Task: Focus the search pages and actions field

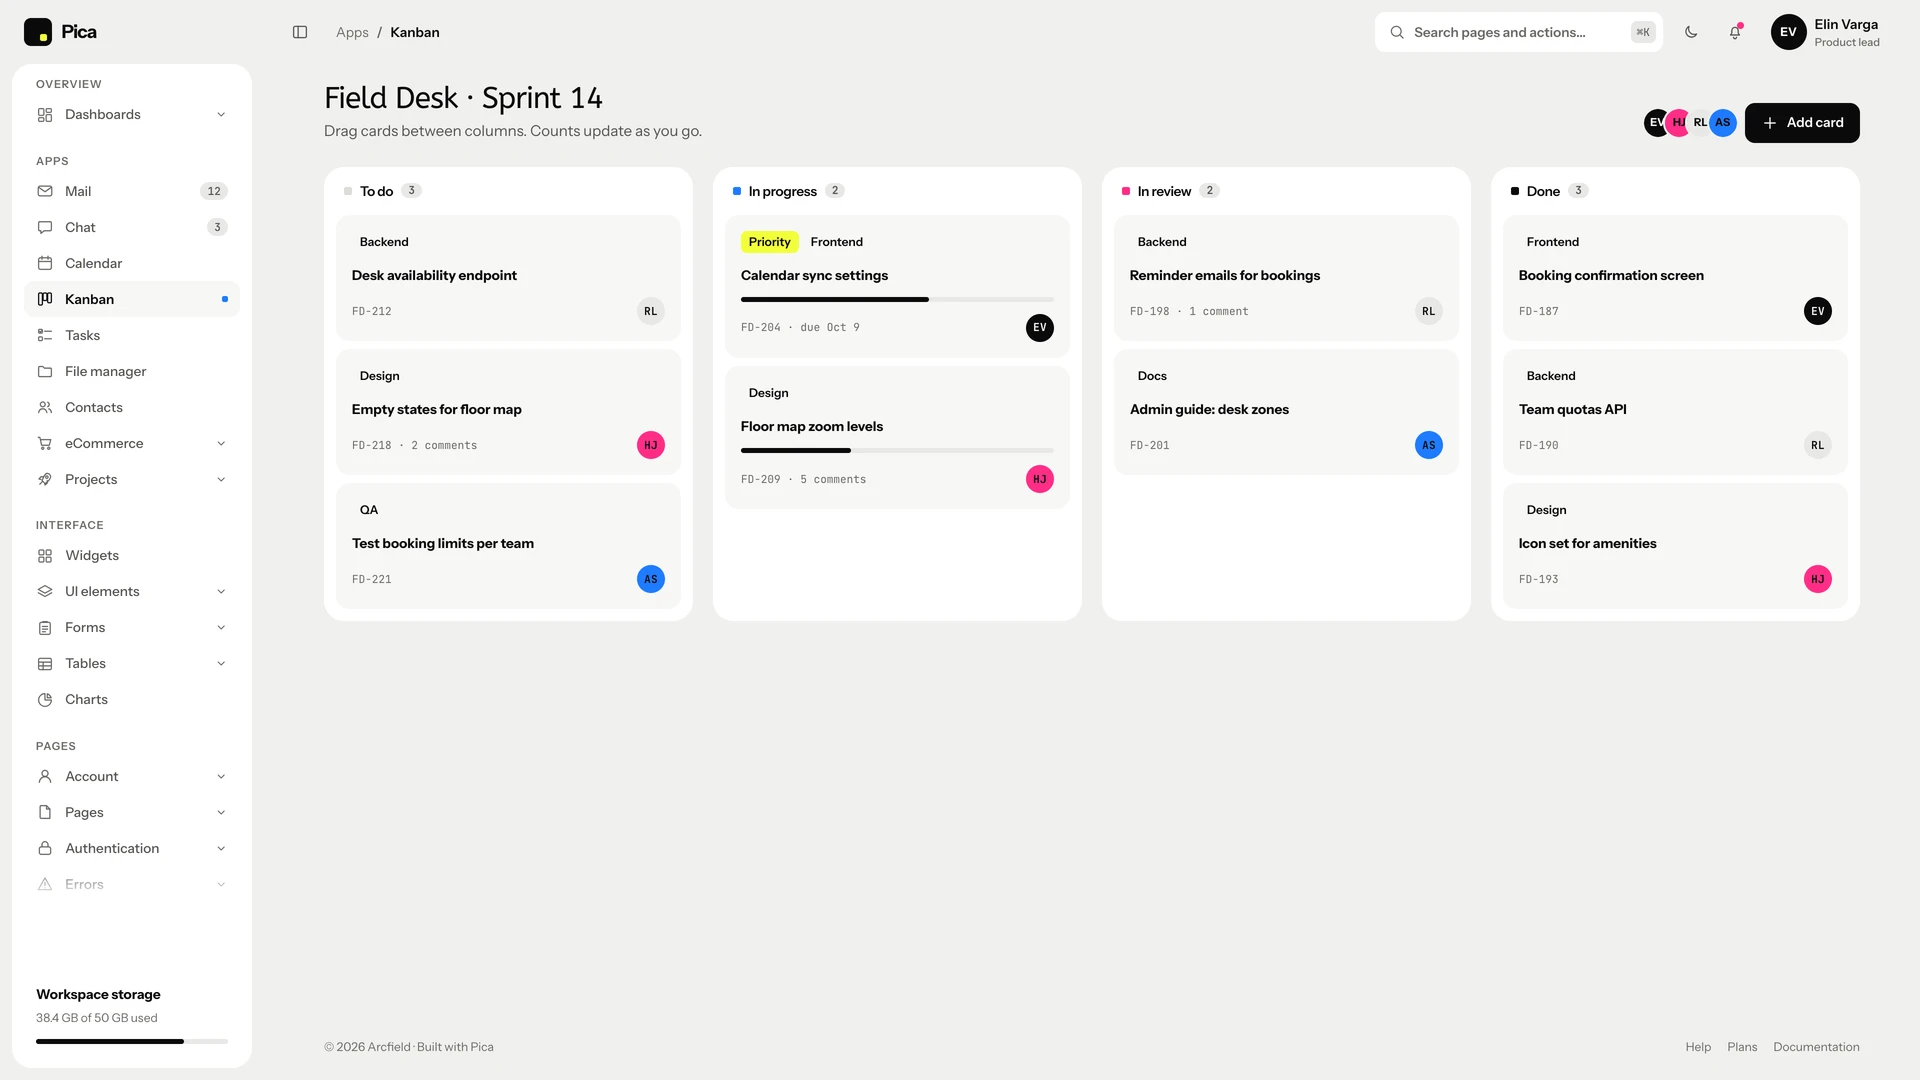Action: click(1519, 32)
